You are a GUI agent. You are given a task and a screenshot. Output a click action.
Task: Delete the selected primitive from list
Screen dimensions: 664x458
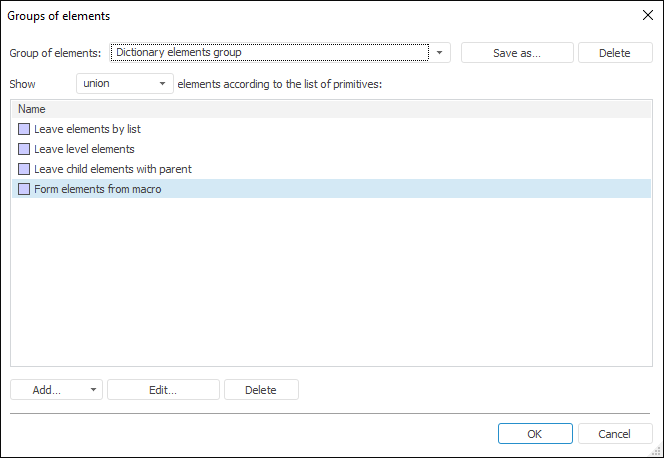261,390
